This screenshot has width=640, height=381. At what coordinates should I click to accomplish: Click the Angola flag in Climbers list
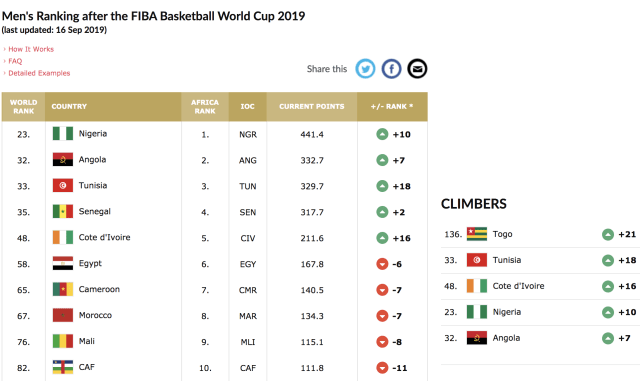477,338
